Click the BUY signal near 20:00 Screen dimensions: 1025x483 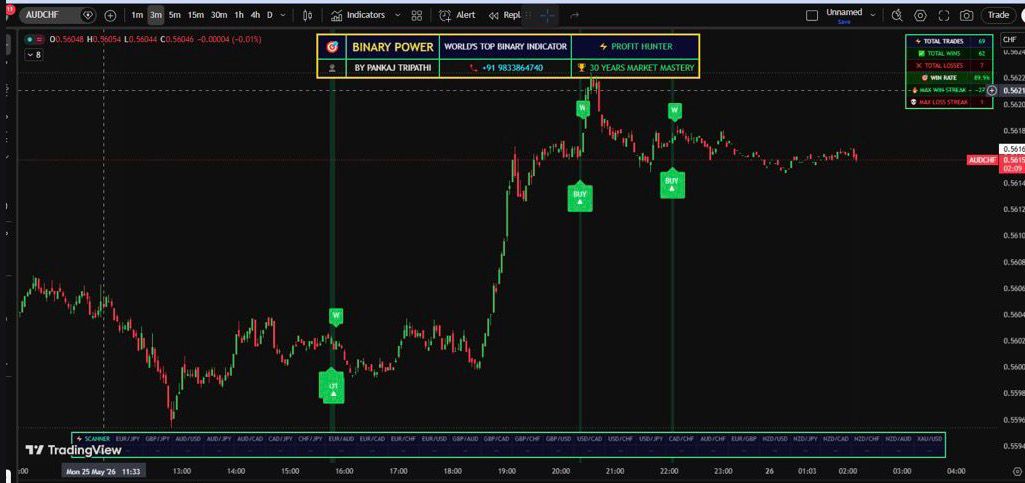click(x=580, y=196)
